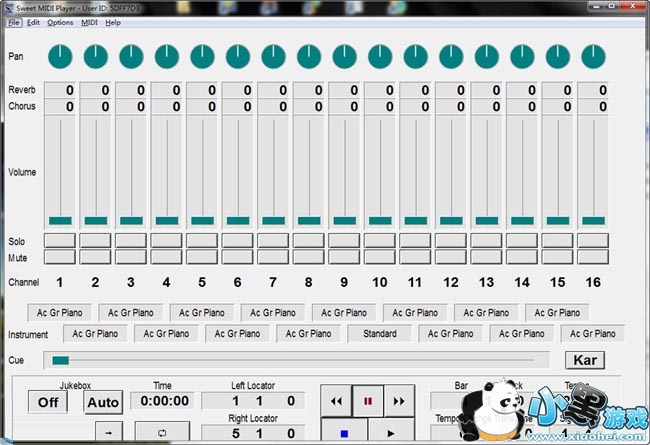Image resolution: width=650 pixels, height=445 pixels.
Task: Solo channel 10
Action: point(380,241)
